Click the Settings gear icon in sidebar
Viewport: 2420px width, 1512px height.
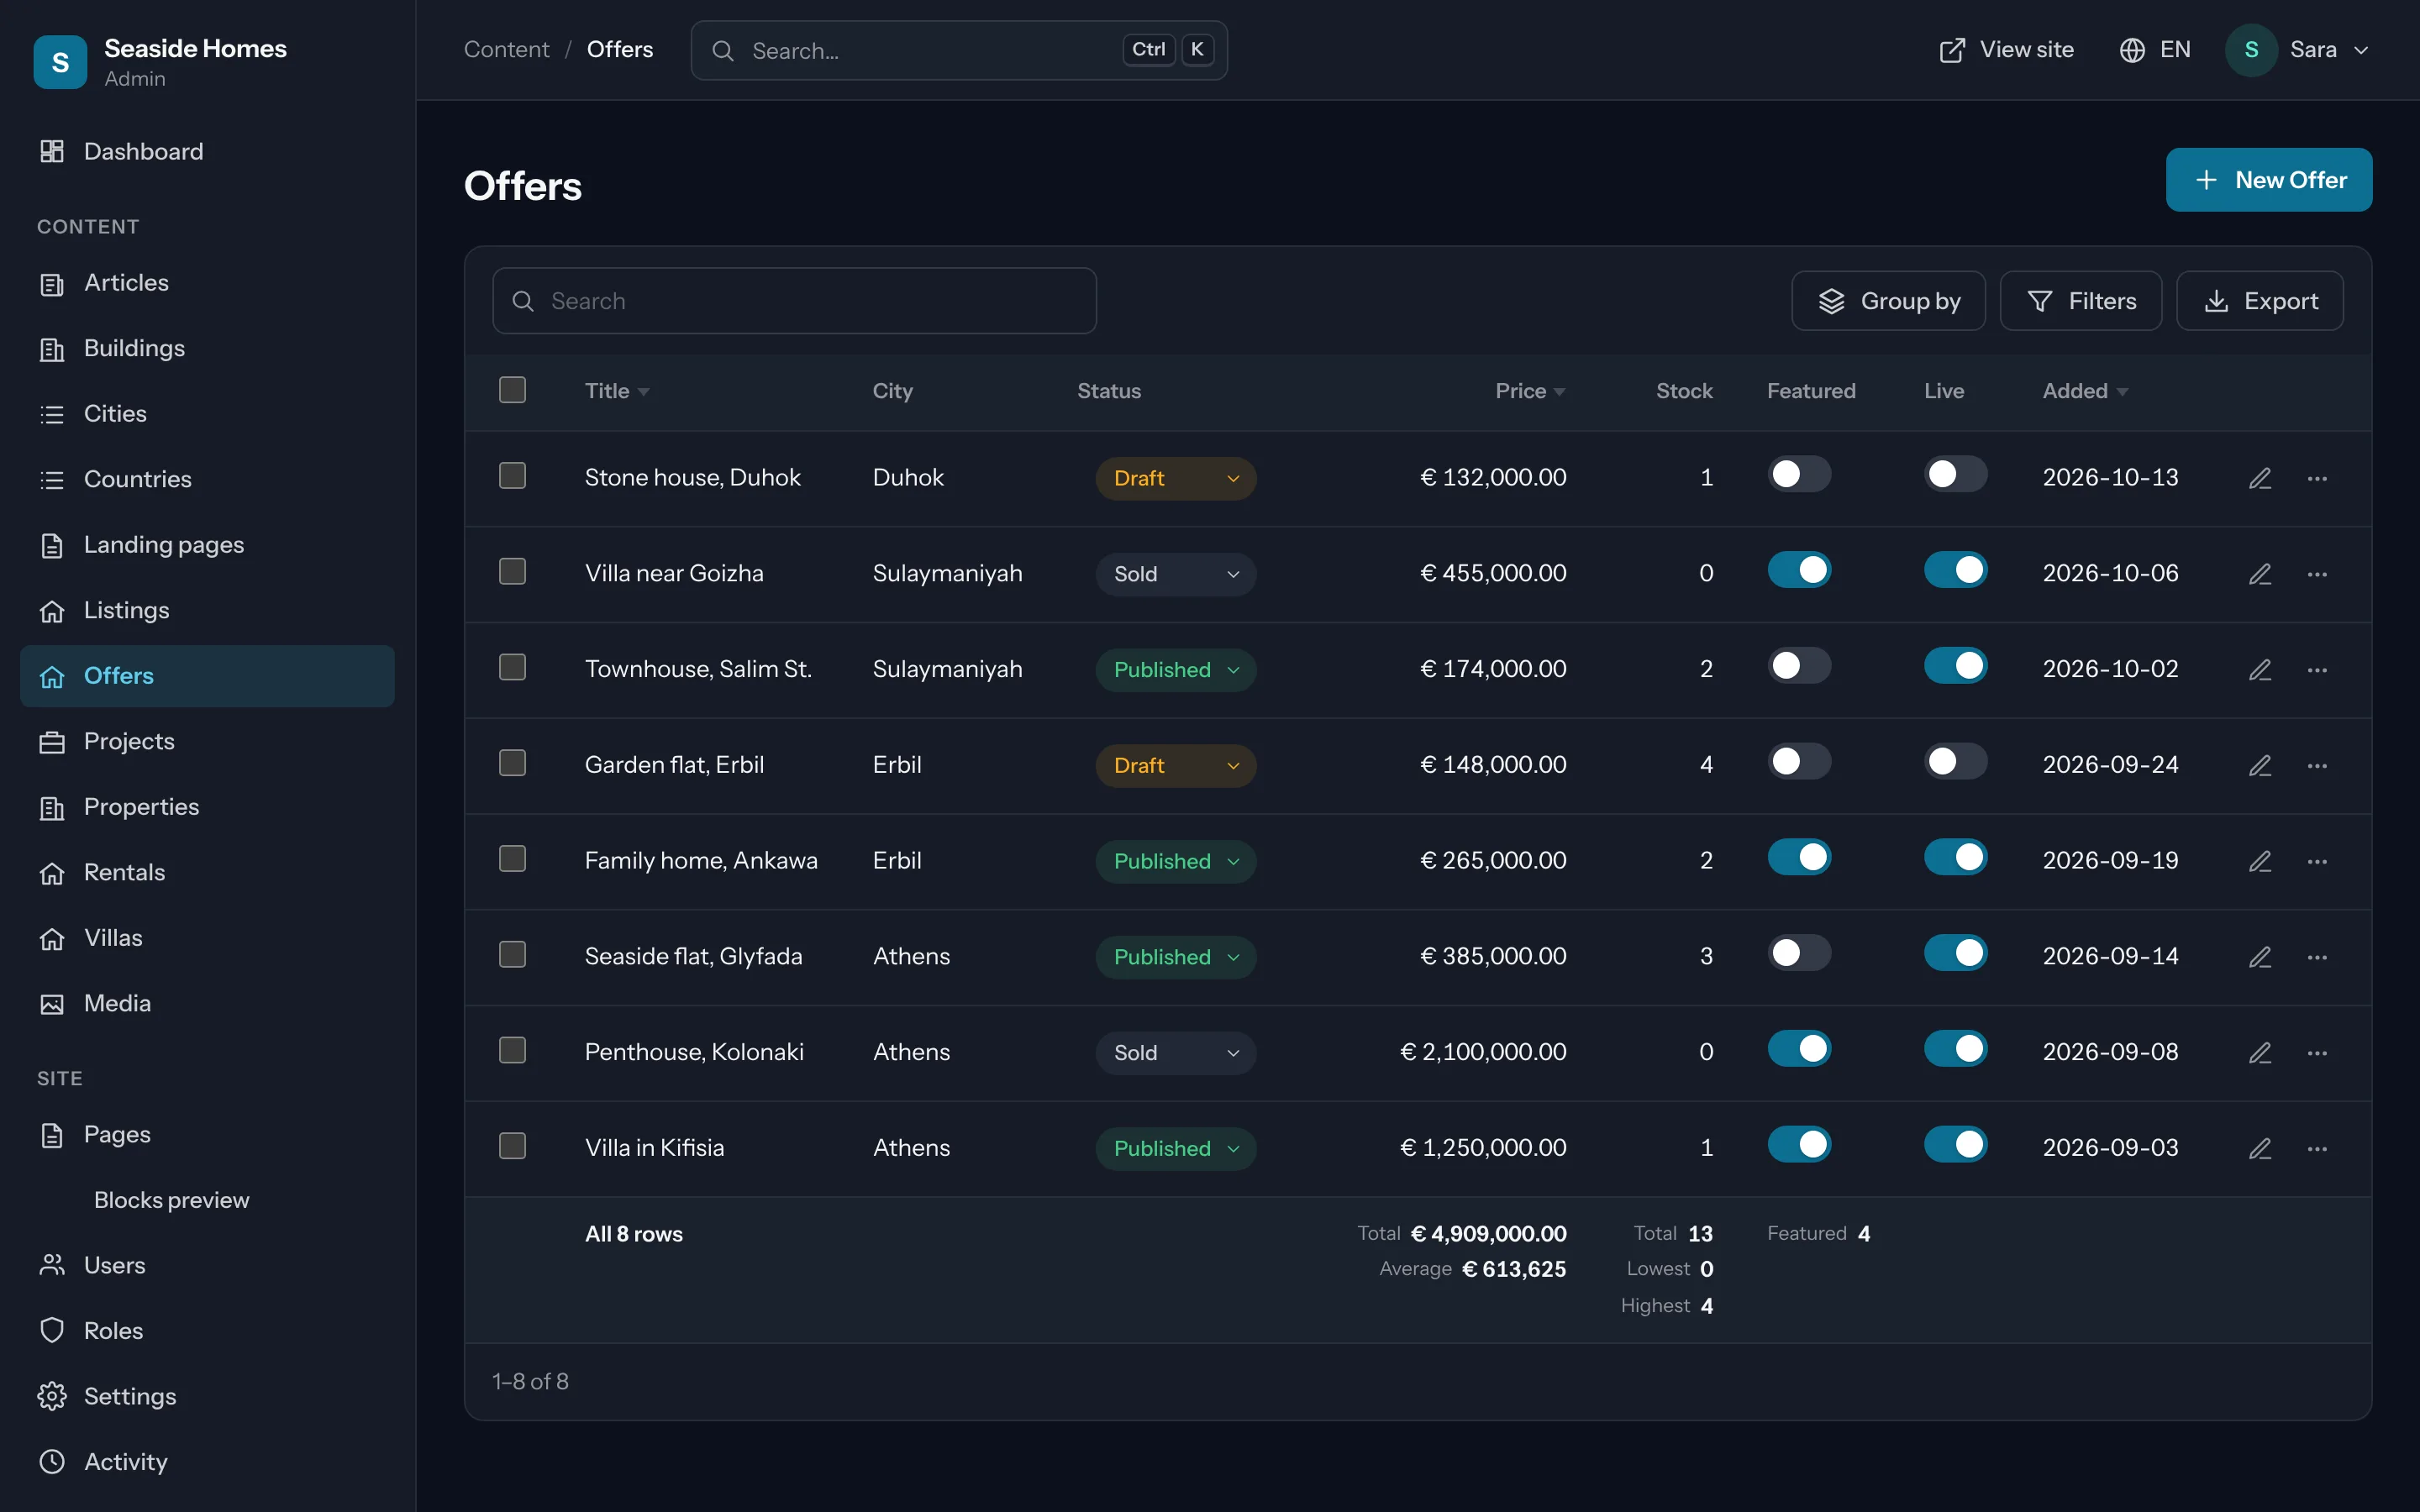coord(52,1396)
